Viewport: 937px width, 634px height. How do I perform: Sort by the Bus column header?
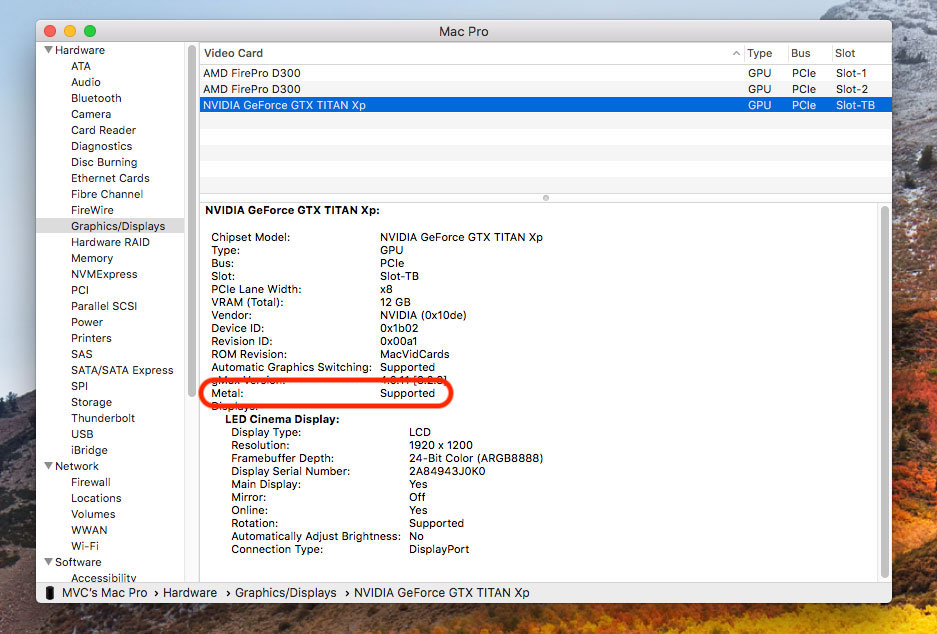point(801,53)
